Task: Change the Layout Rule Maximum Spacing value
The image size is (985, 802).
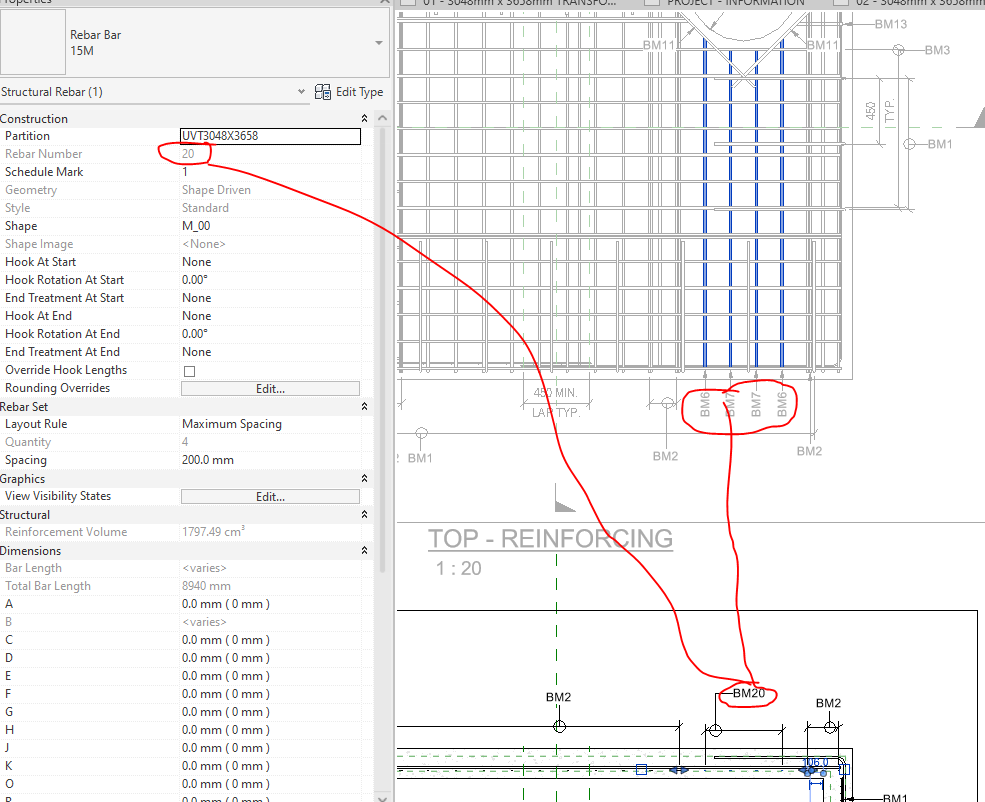Action: pos(270,425)
